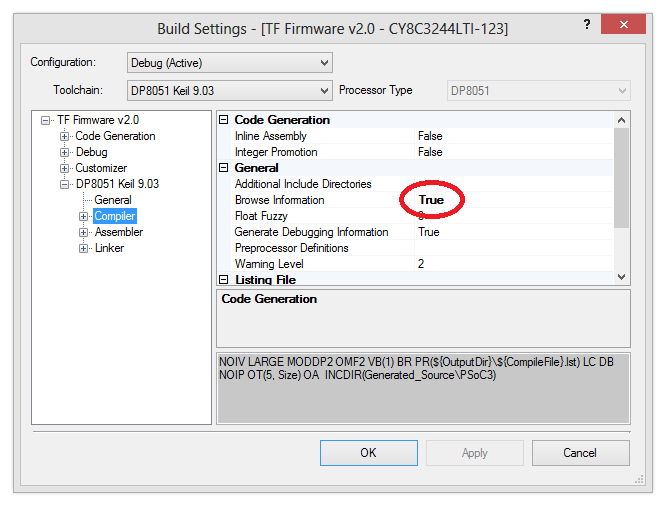Click the property grid scroll down arrow
The height and width of the screenshot is (505, 668).
pos(621,276)
